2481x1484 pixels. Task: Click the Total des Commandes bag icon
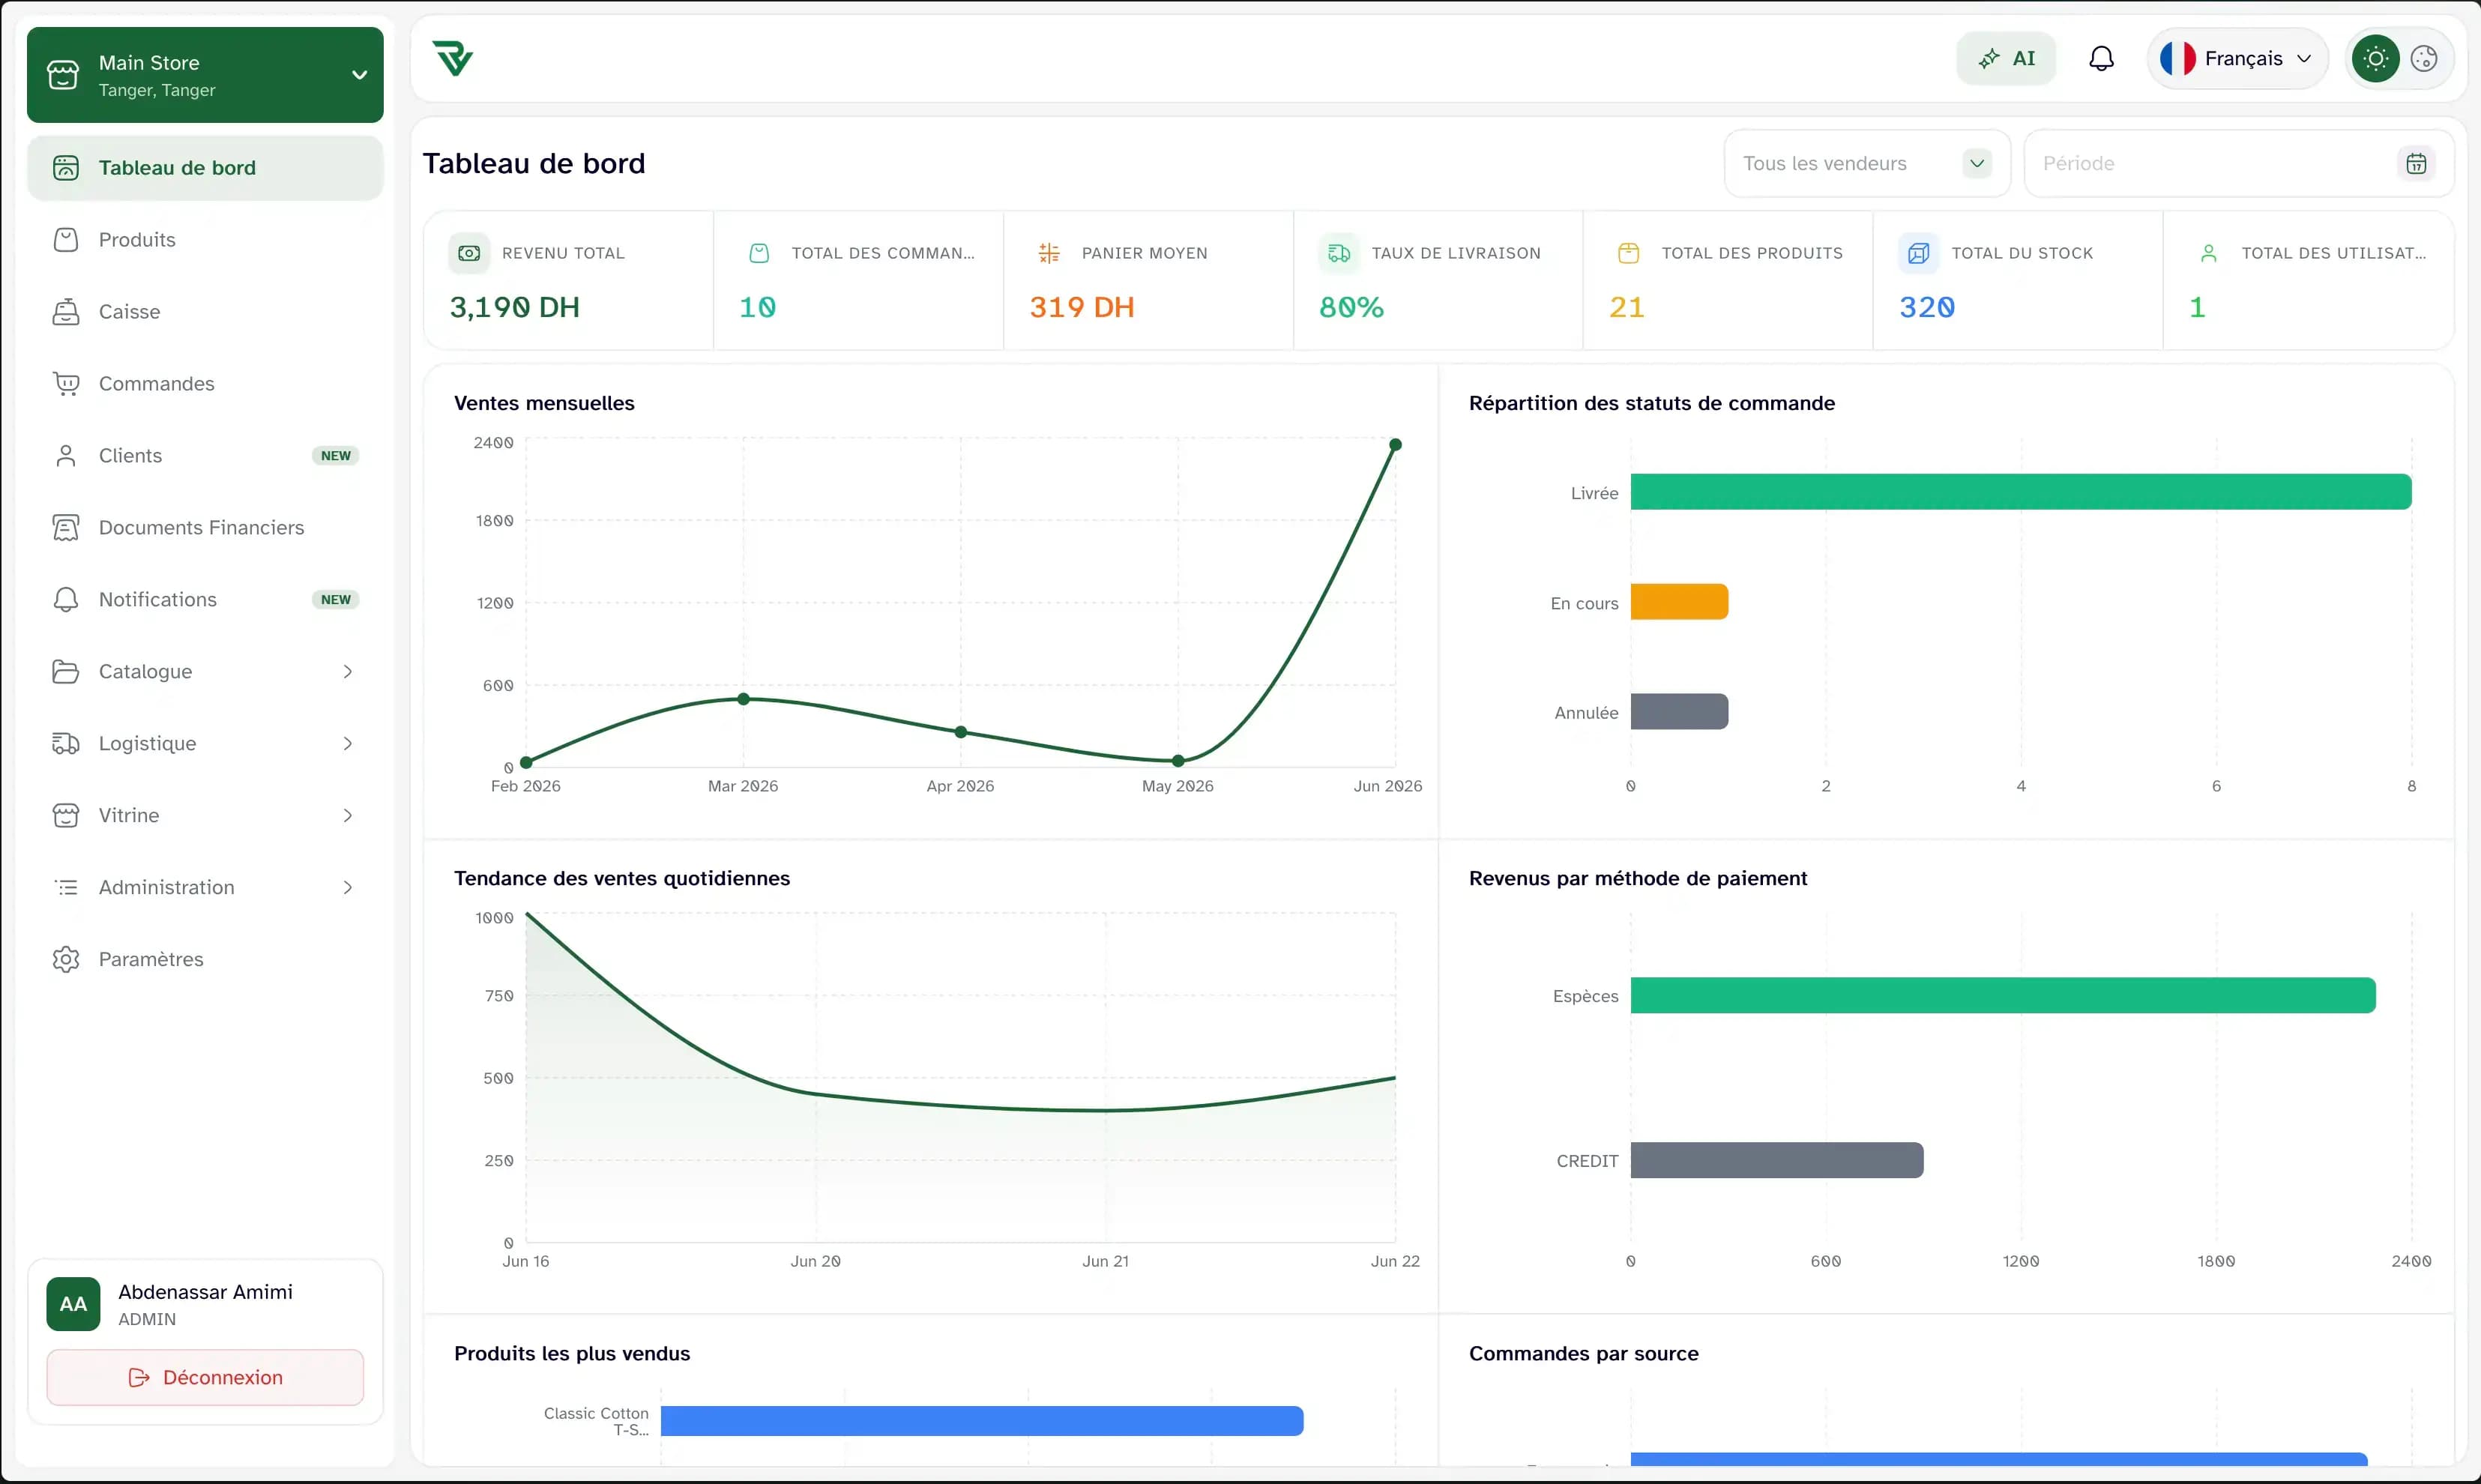[x=759, y=254]
